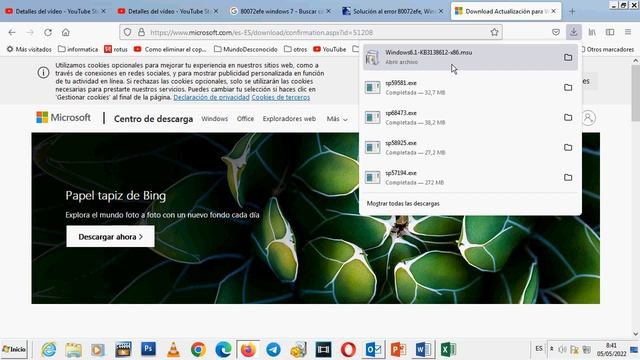Close the '80072efe windows 7' tab
Image resolution: width=640 pixels, height=360 pixels.
coord(329,11)
